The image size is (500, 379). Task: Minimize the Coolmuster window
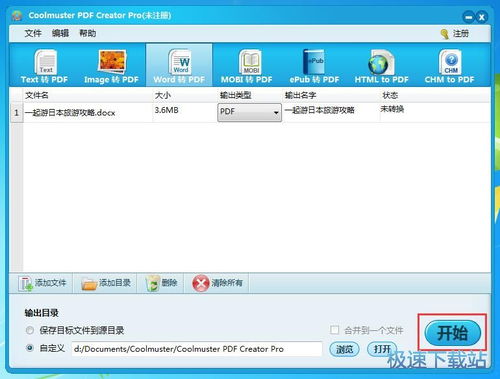pyautogui.click(x=469, y=17)
